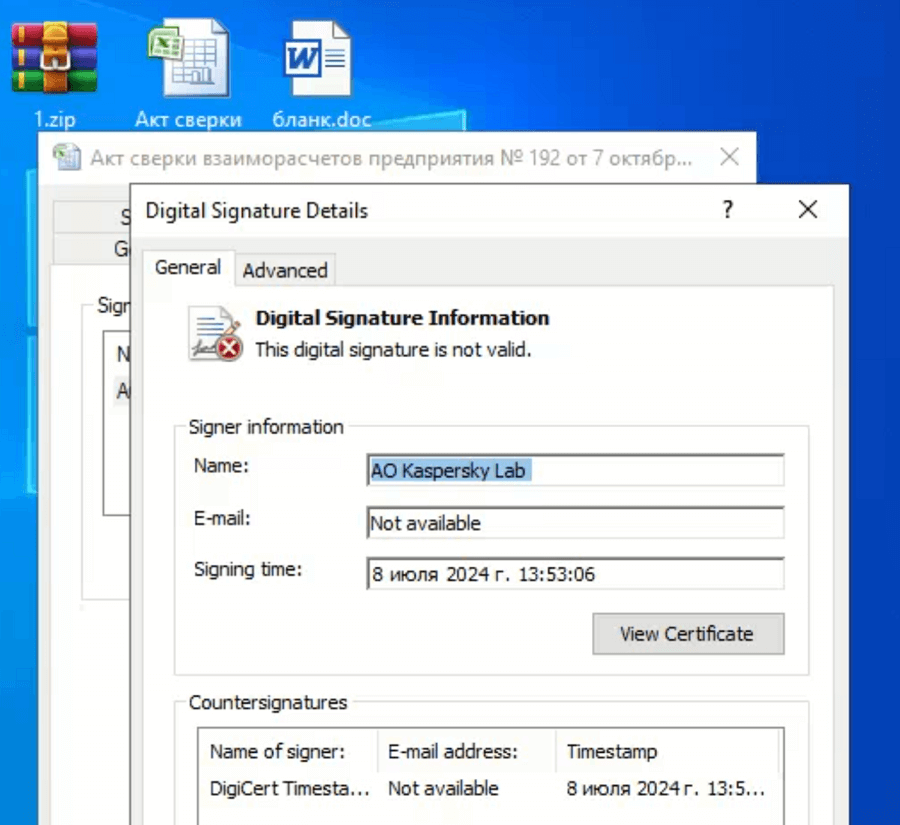
Task: Switch to the Advanced tab
Action: click(x=285, y=270)
